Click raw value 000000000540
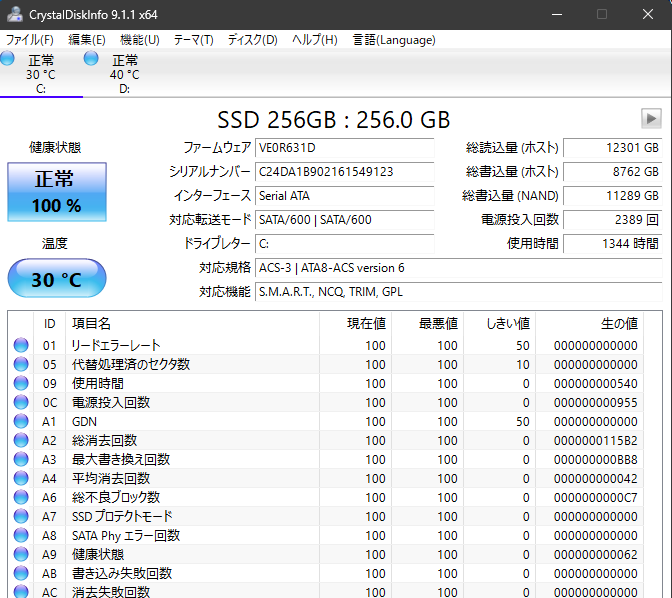Image resolution: width=672 pixels, height=598 pixels. pyautogui.click(x=595, y=384)
